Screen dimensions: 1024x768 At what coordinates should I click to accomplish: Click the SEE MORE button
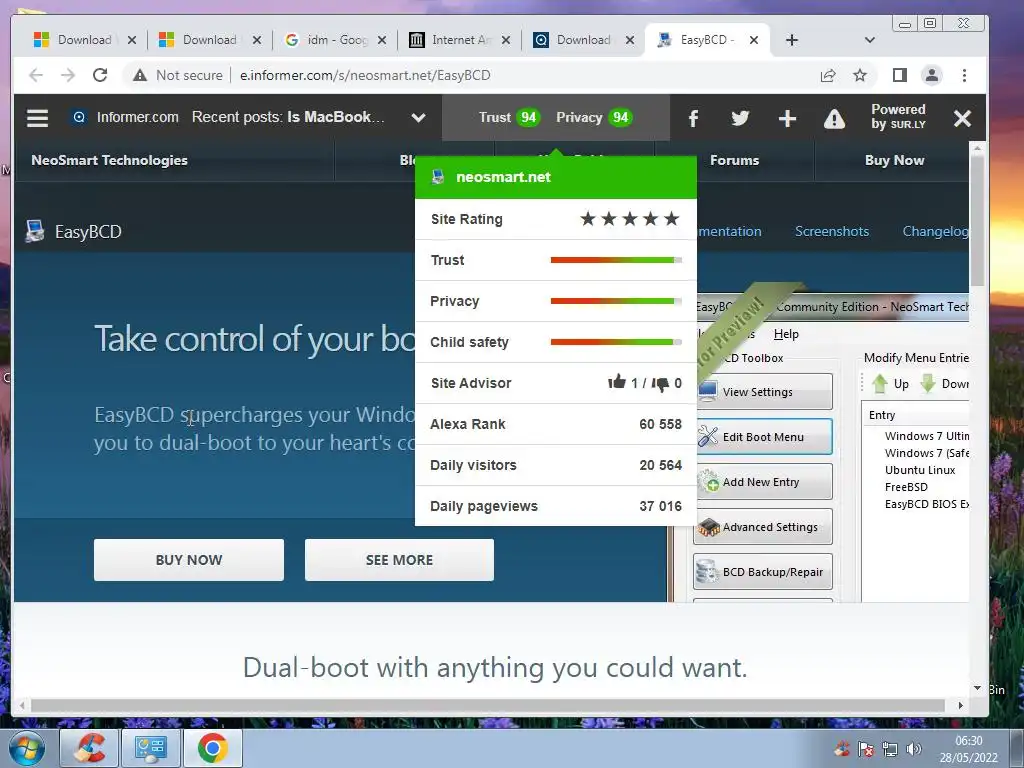click(399, 560)
